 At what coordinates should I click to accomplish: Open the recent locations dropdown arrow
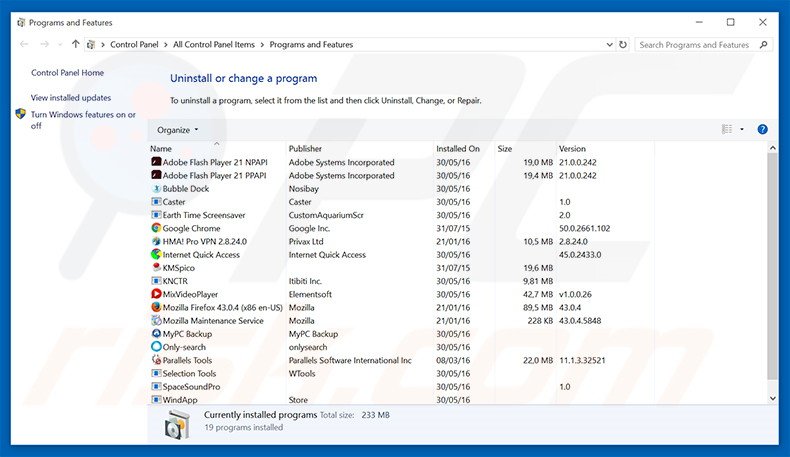pos(60,45)
